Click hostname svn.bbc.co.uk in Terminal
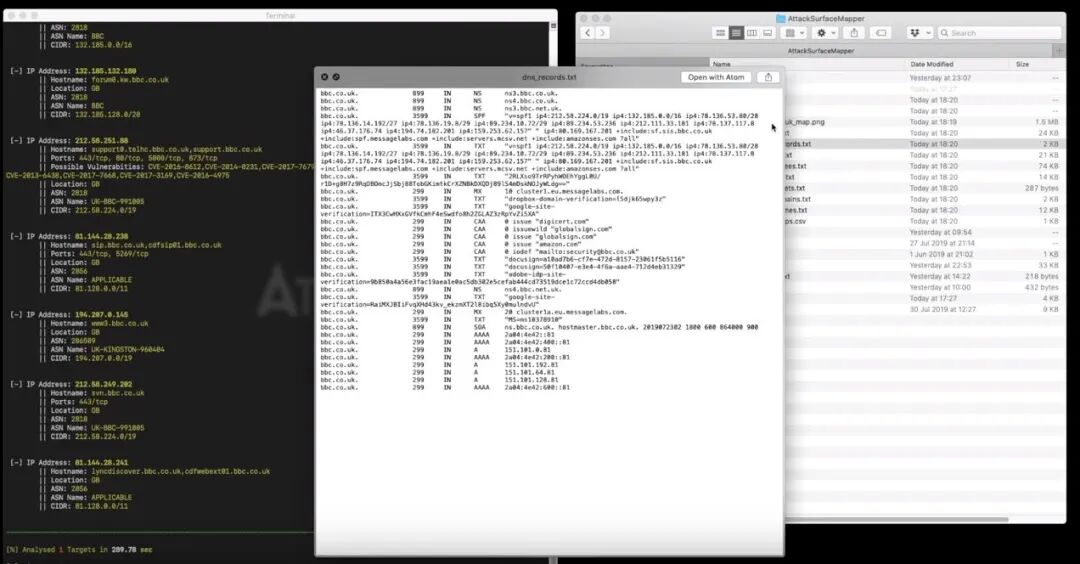The height and width of the screenshot is (564, 1080). pyautogui.click(x=118, y=393)
